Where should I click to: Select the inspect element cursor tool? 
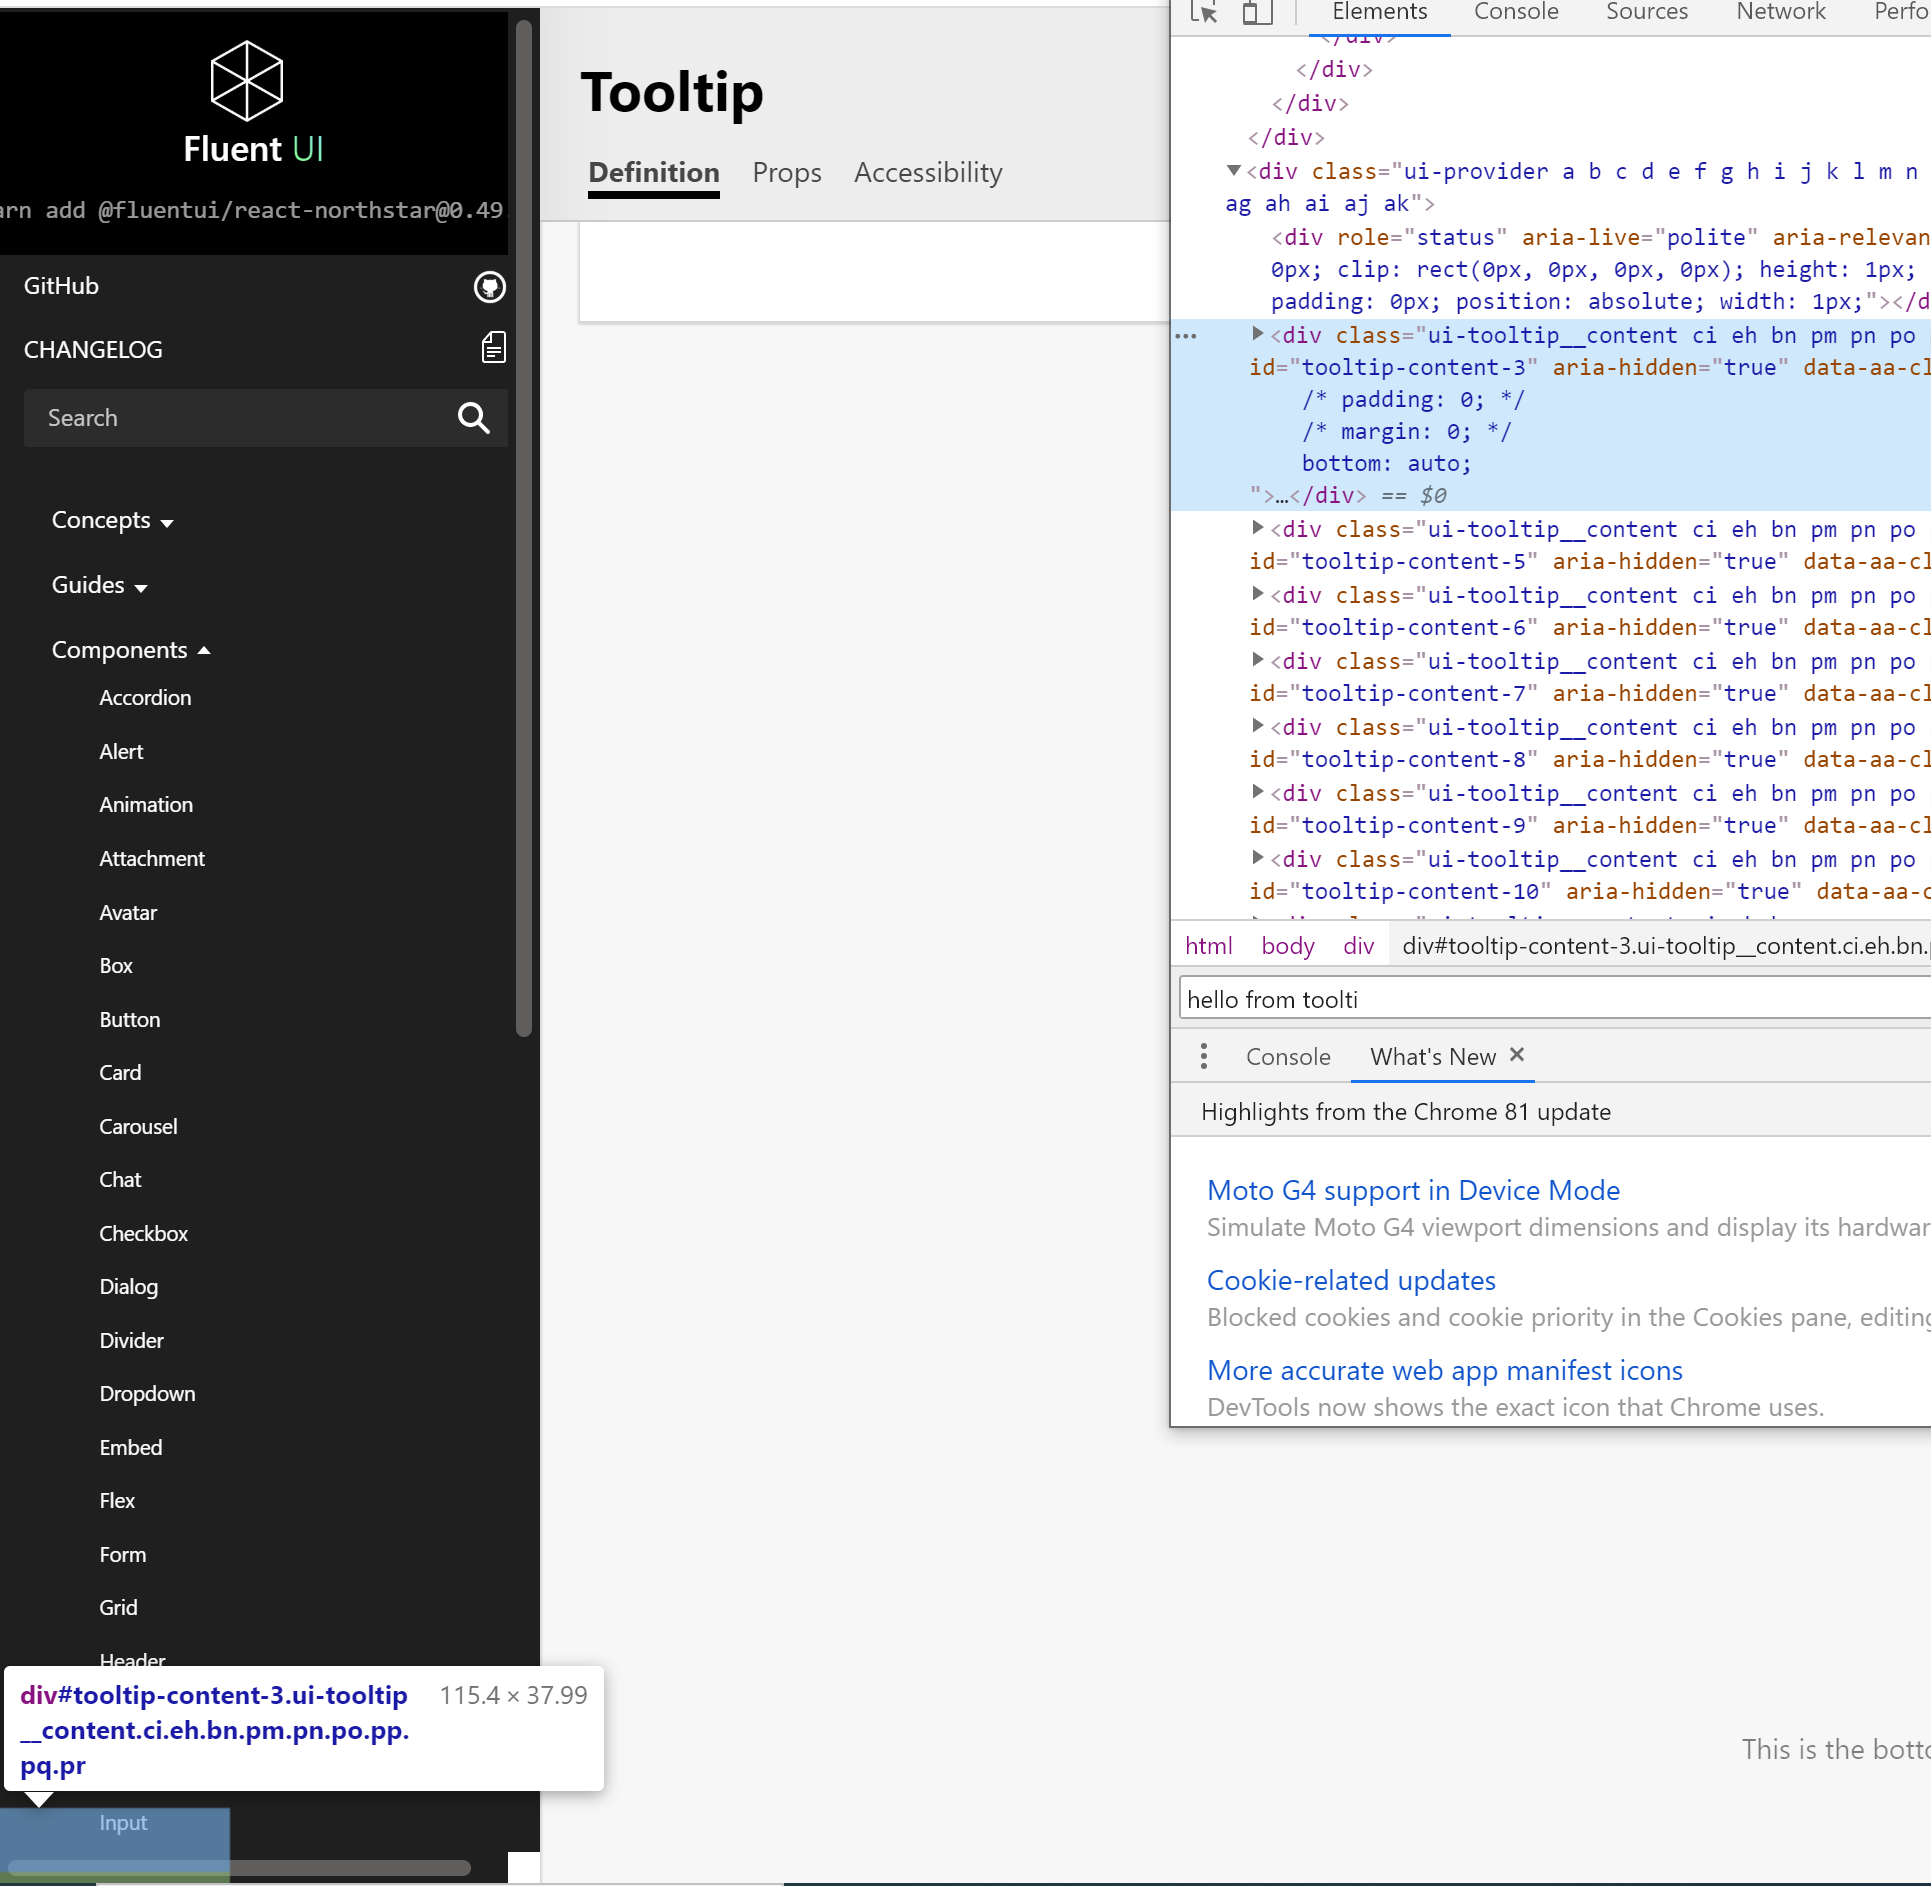point(1203,13)
